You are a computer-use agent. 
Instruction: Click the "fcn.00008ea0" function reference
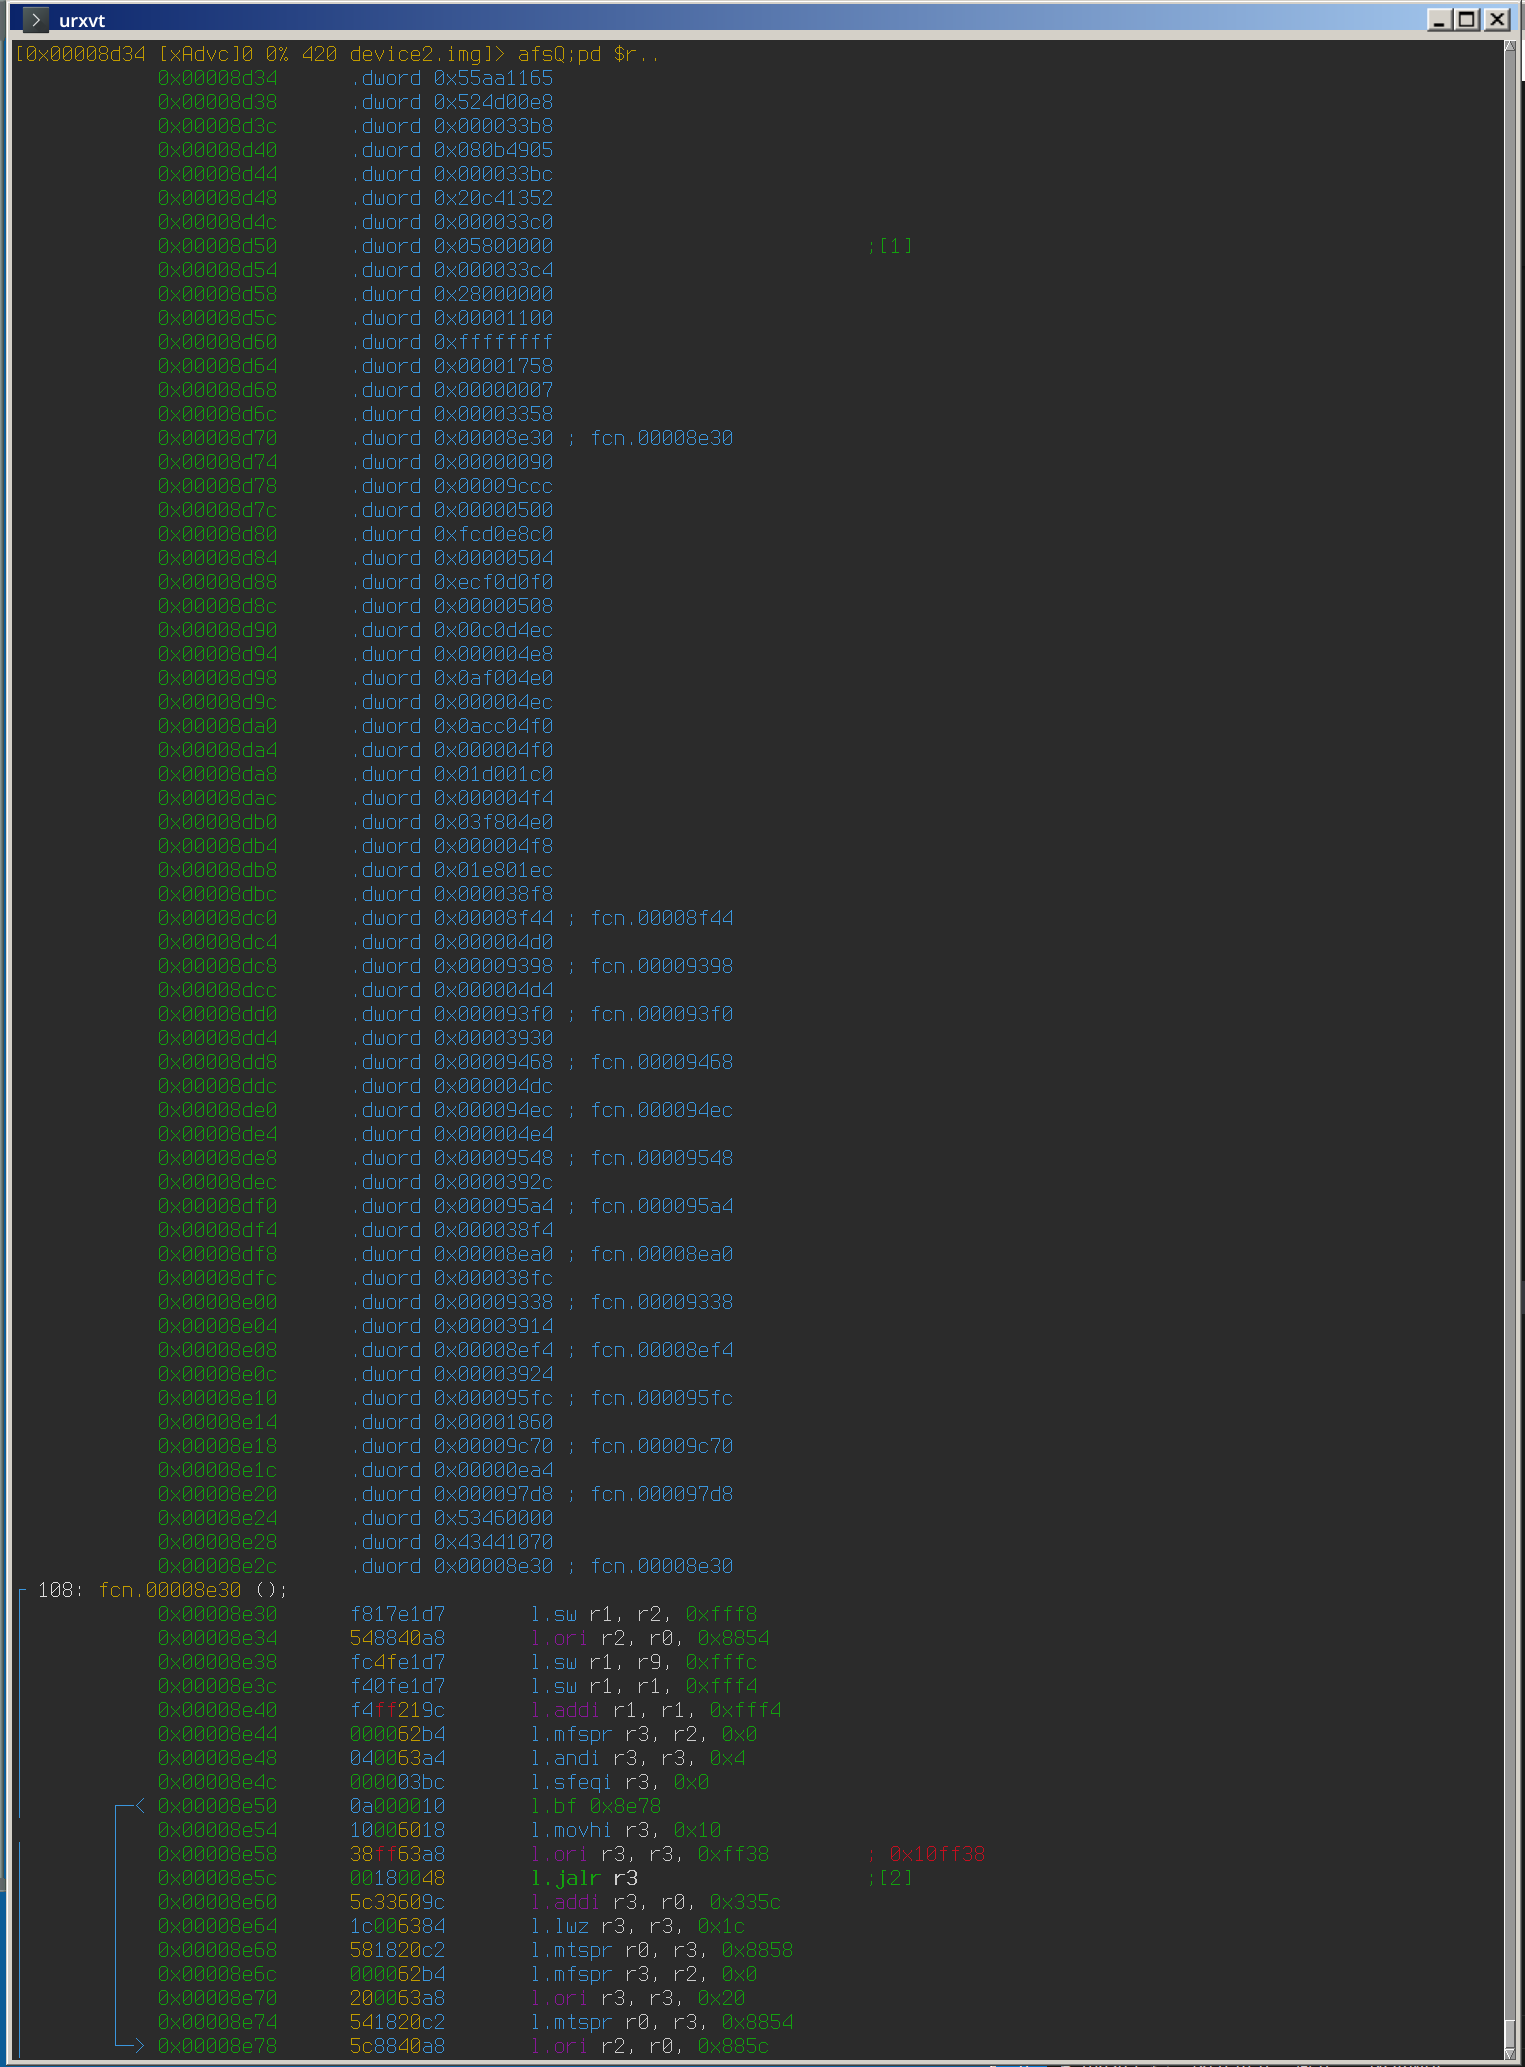pyautogui.click(x=662, y=1254)
